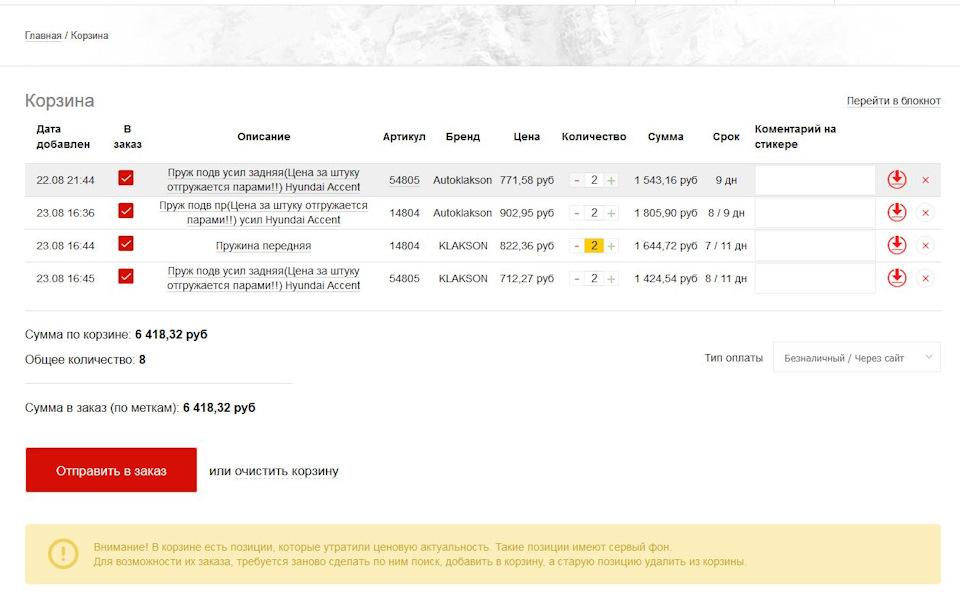The width and height of the screenshot is (960, 595).
Task: Open description link in 22.08 21:44 row
Action: 263,179
